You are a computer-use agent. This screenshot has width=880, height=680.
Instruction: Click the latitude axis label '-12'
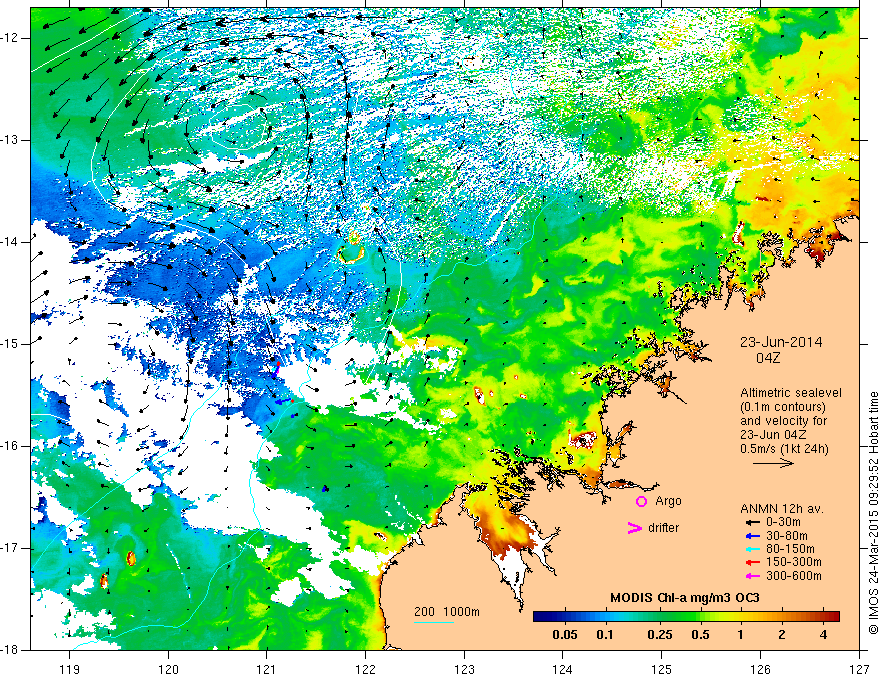pyautogui.click(x=10, y=38)
